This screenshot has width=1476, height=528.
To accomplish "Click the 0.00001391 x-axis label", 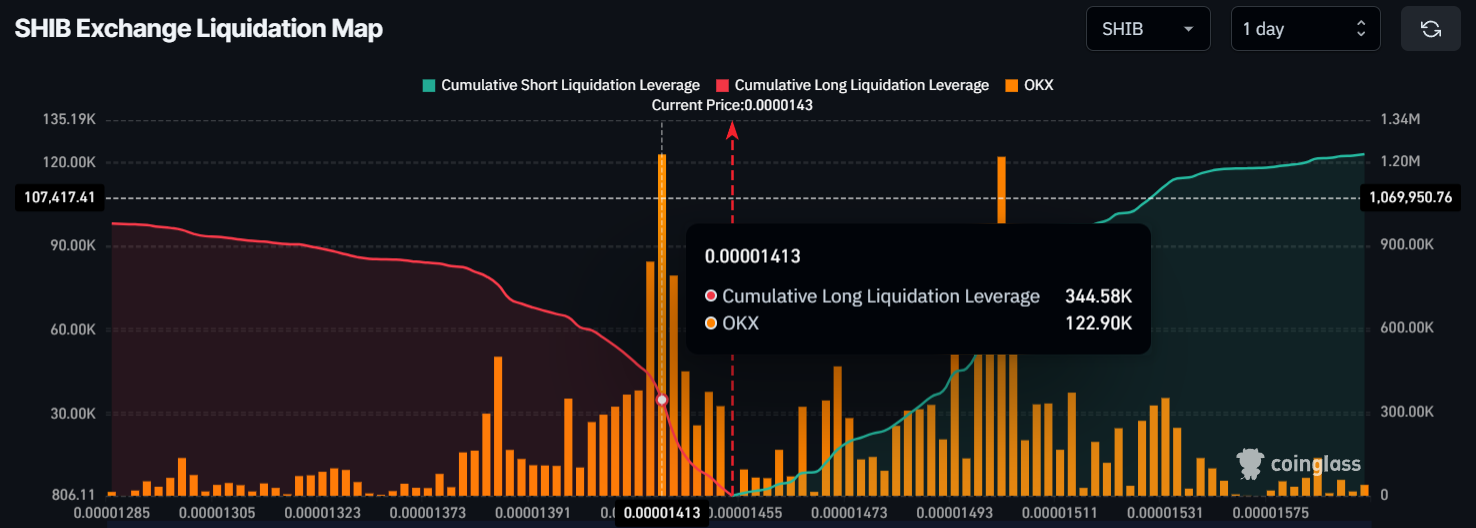I will tap(531, 513).
